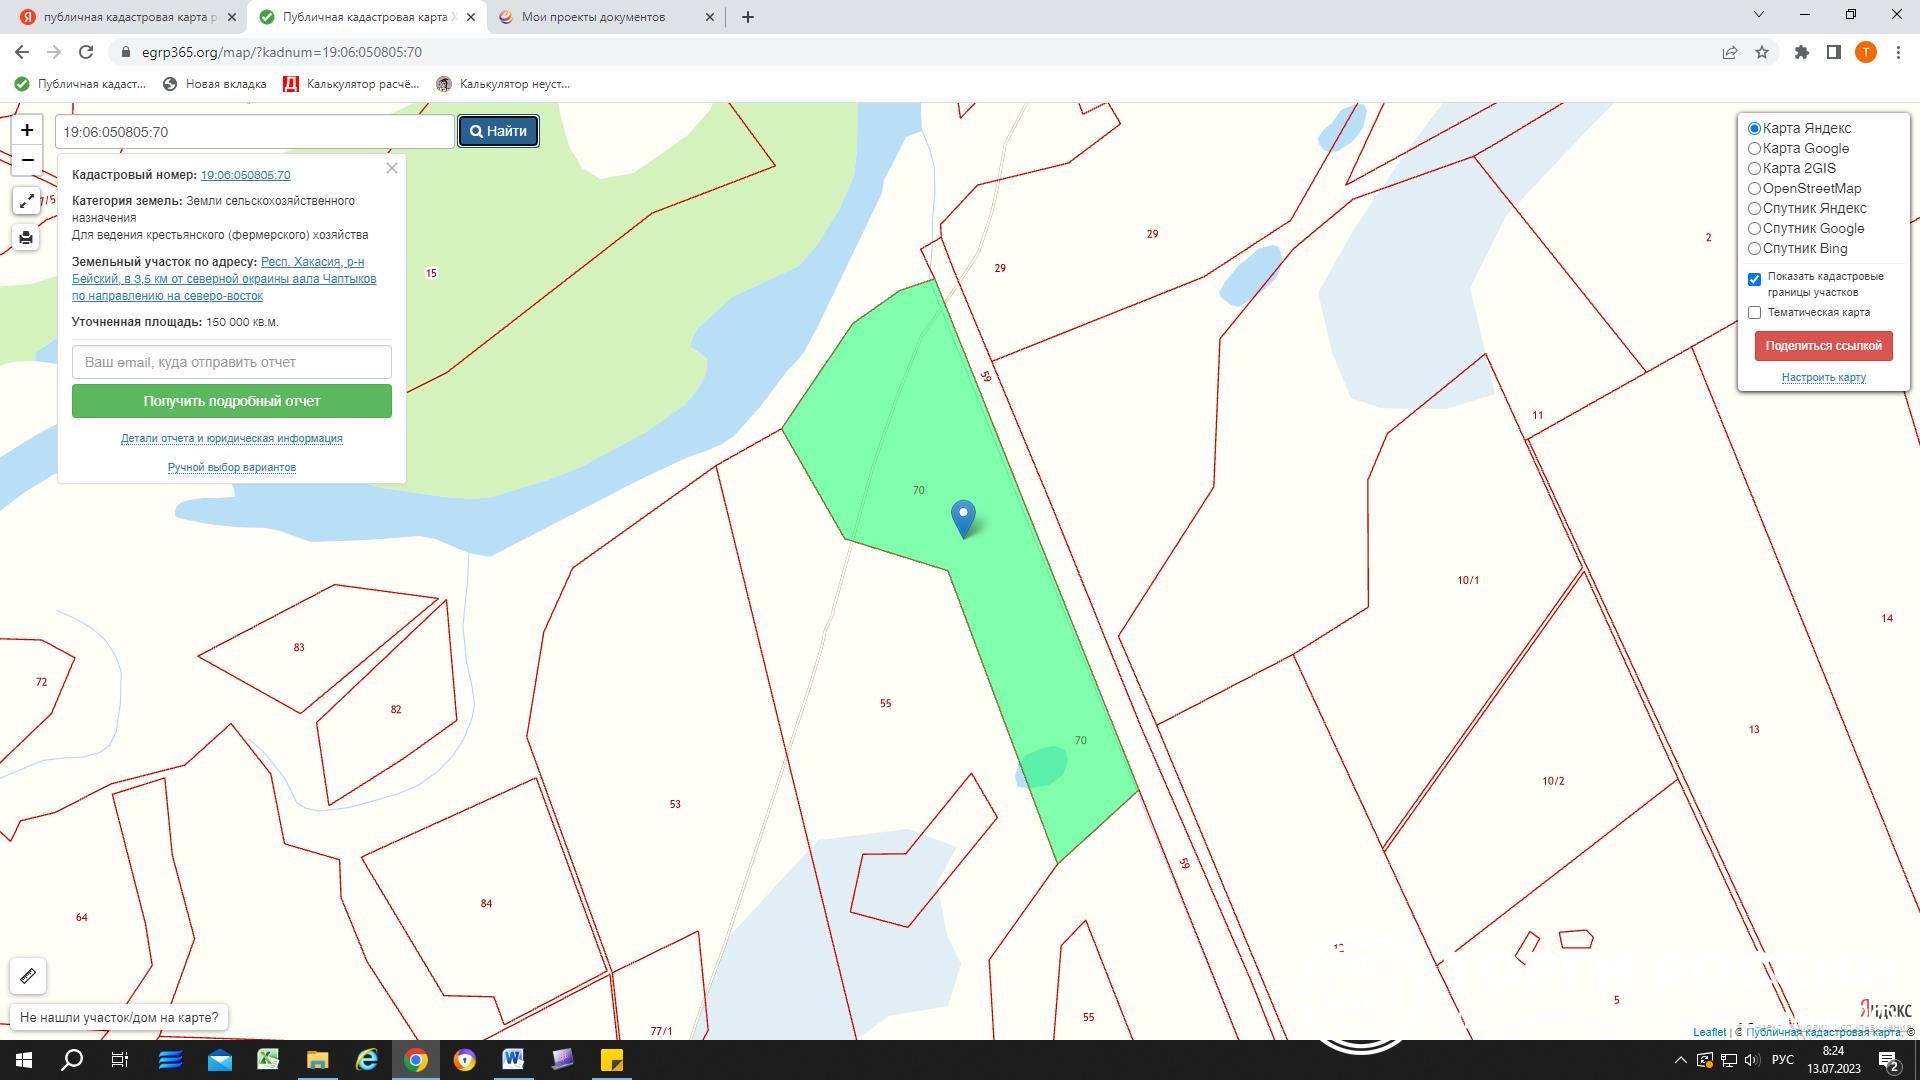1920x1080 pixels.
Task: Select Карта Google radio option
Action: click(x=1754, y=148)
